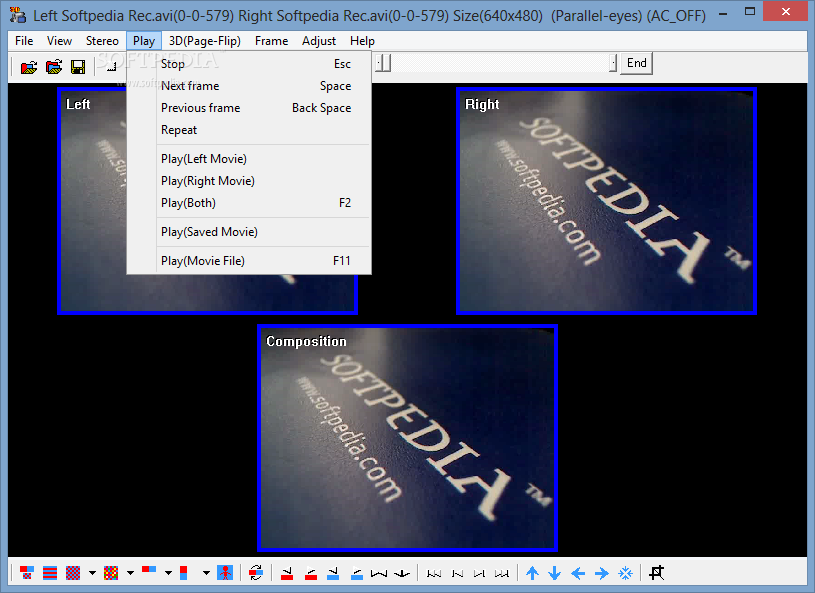Click the End button
Screen dimensions: 815x593
pyautogui.click(x=637, y=63)
